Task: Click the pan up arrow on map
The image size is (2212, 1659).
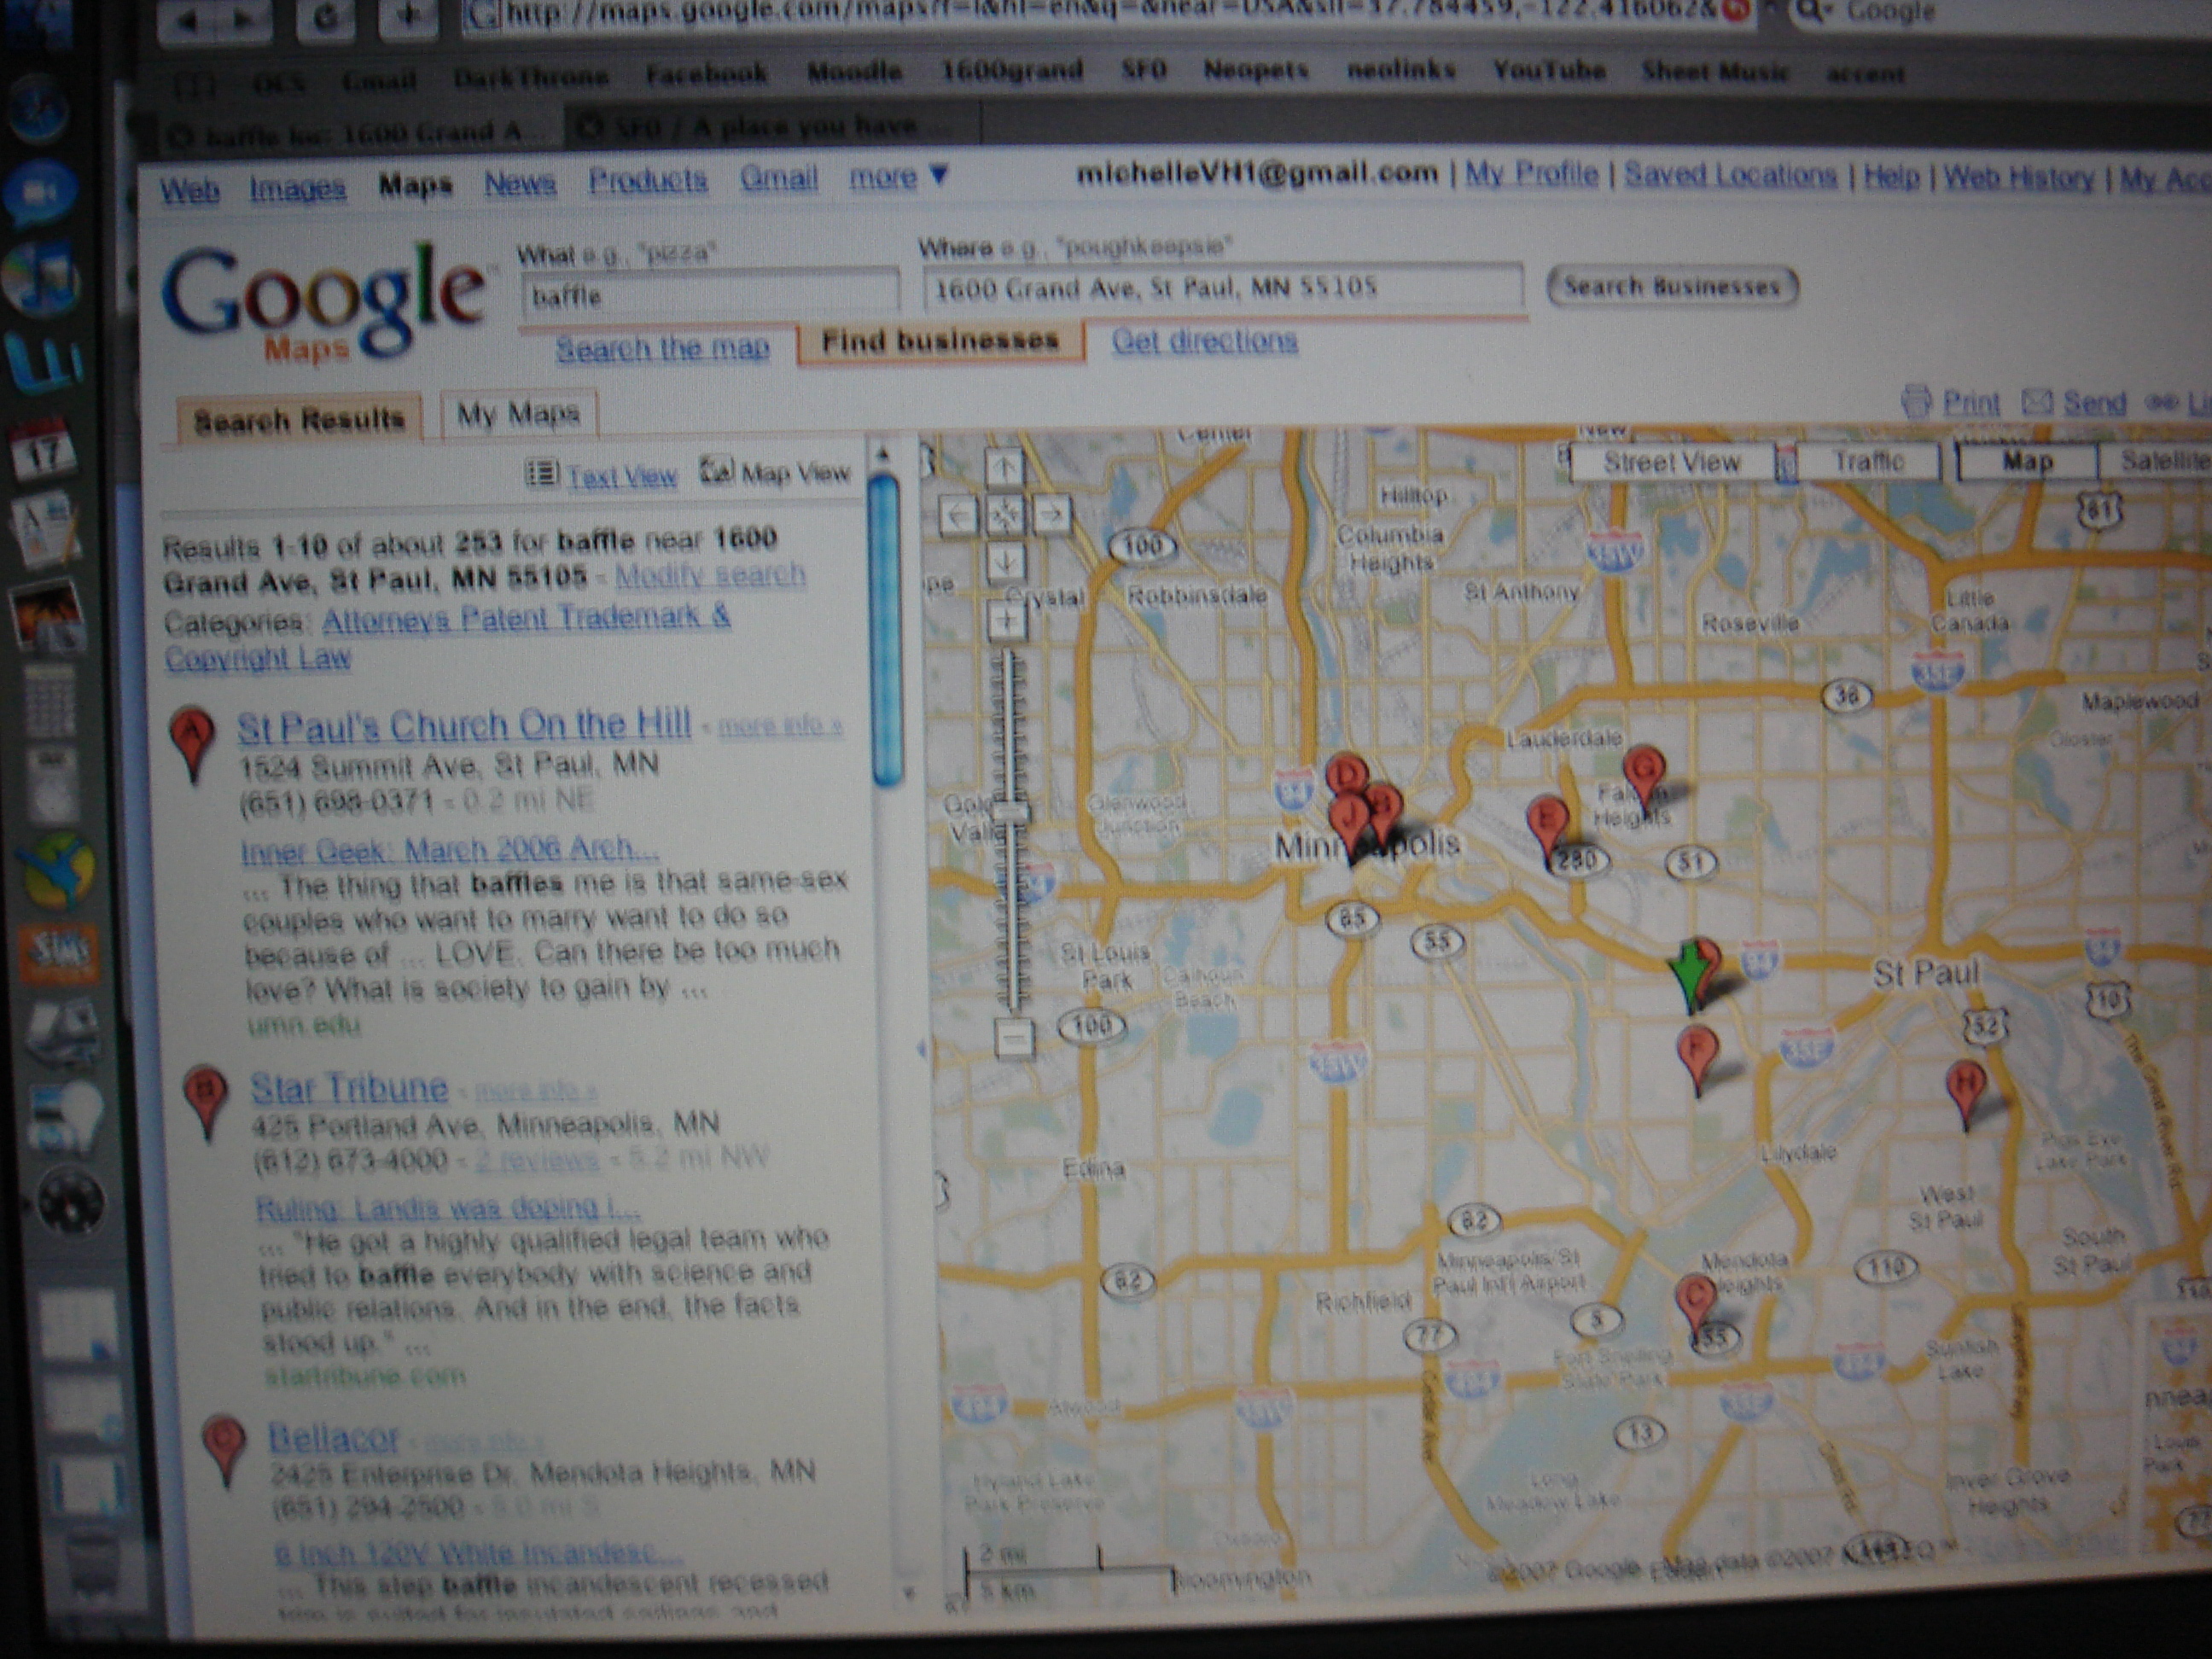Action: (1005, 466)
